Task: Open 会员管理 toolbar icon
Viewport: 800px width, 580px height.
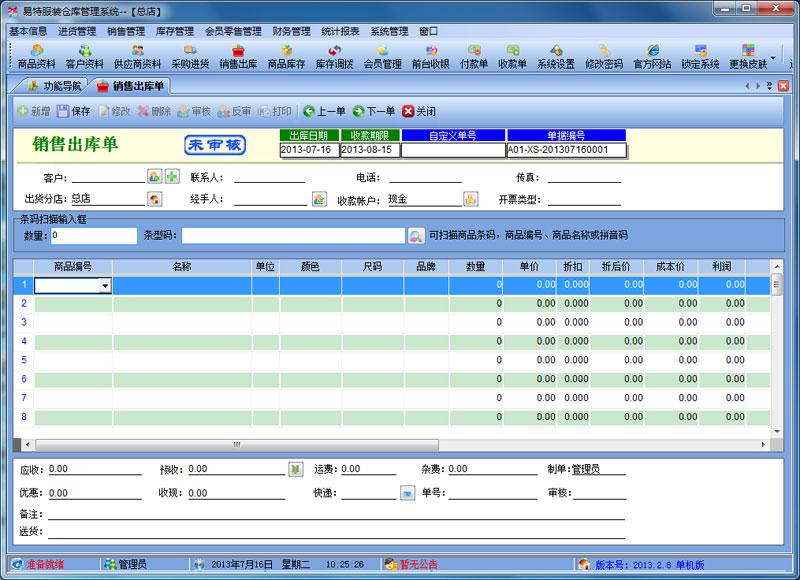Action: click(x=383, y=56)
